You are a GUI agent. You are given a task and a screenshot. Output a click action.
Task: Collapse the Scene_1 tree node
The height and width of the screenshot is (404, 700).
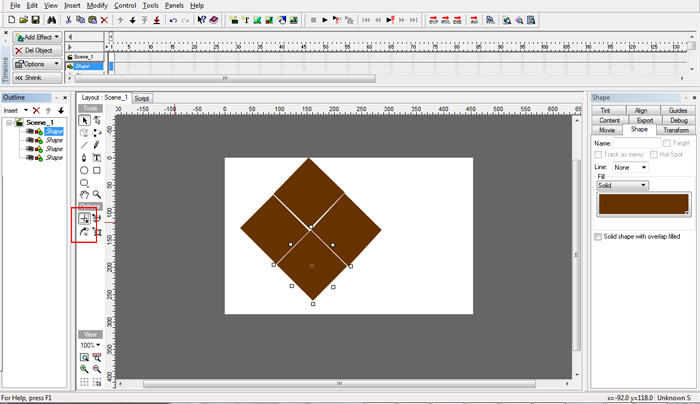9,122
